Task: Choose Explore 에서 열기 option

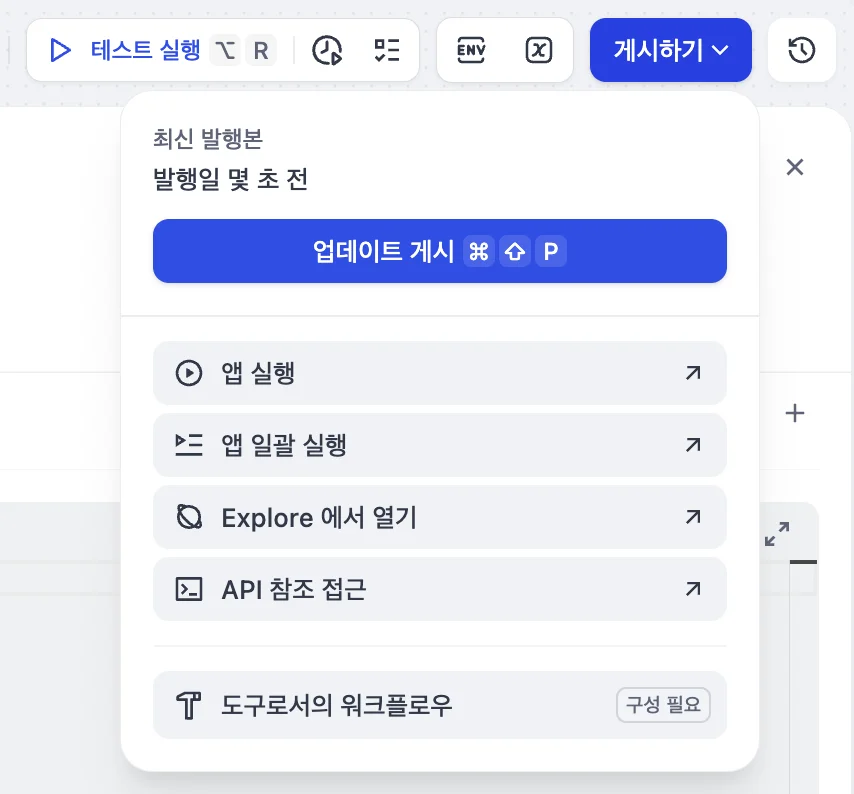Action: coord(439,517)
